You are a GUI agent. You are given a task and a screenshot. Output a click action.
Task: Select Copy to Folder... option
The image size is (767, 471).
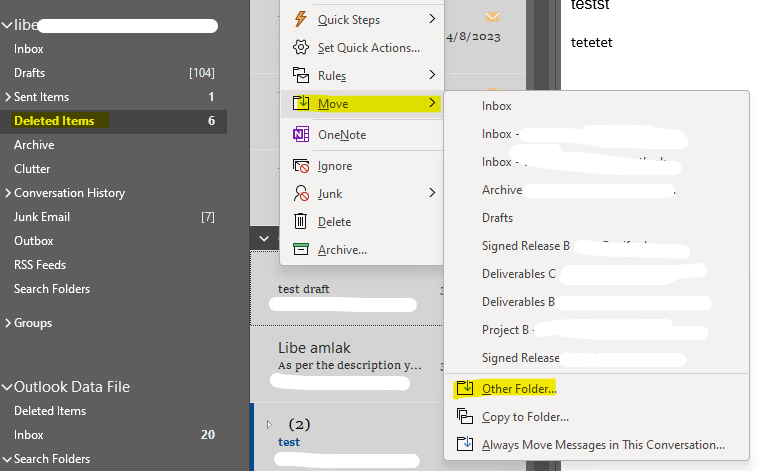596,416
